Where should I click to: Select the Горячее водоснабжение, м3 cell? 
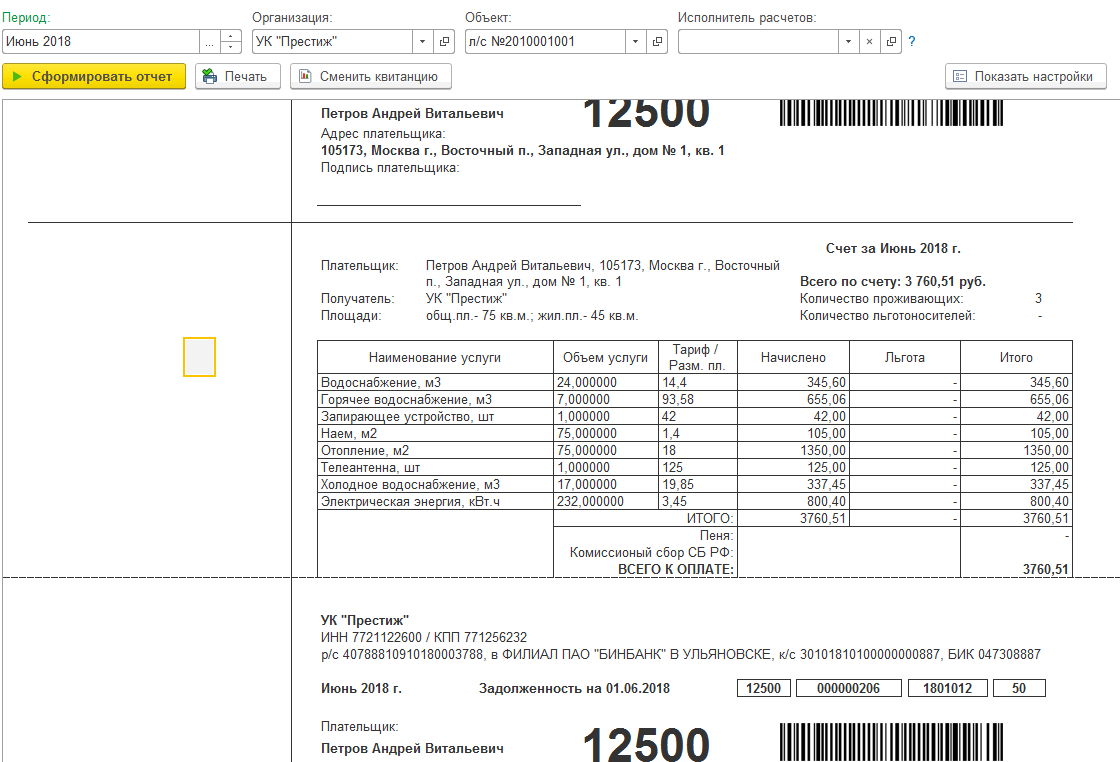[x=435, y=399]
